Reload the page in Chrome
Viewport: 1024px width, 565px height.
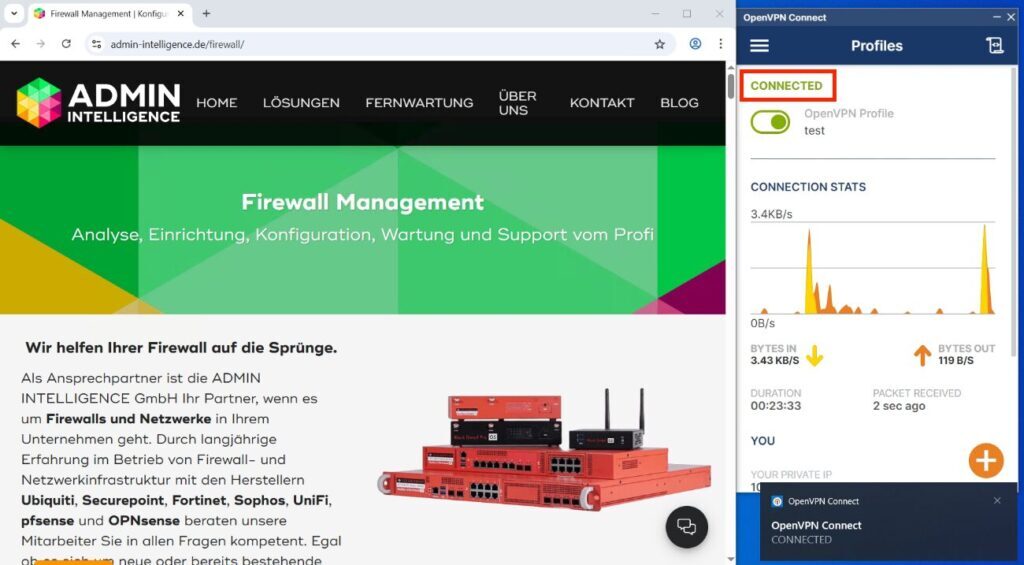[66, 44]
